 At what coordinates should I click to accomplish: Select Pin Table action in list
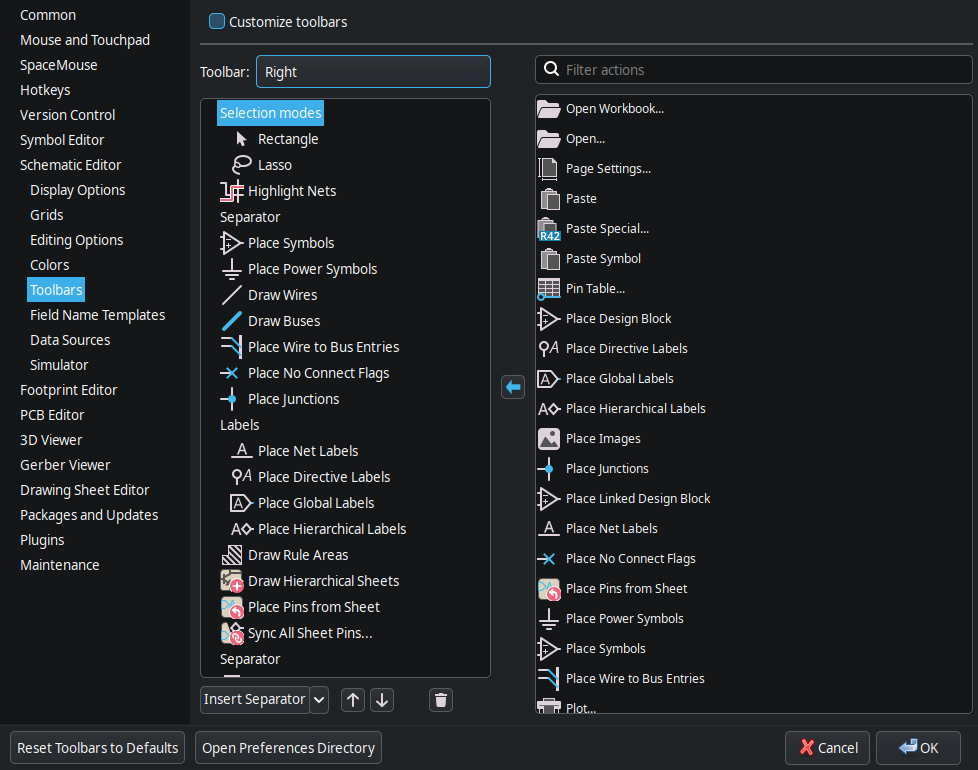click(595, 289)
